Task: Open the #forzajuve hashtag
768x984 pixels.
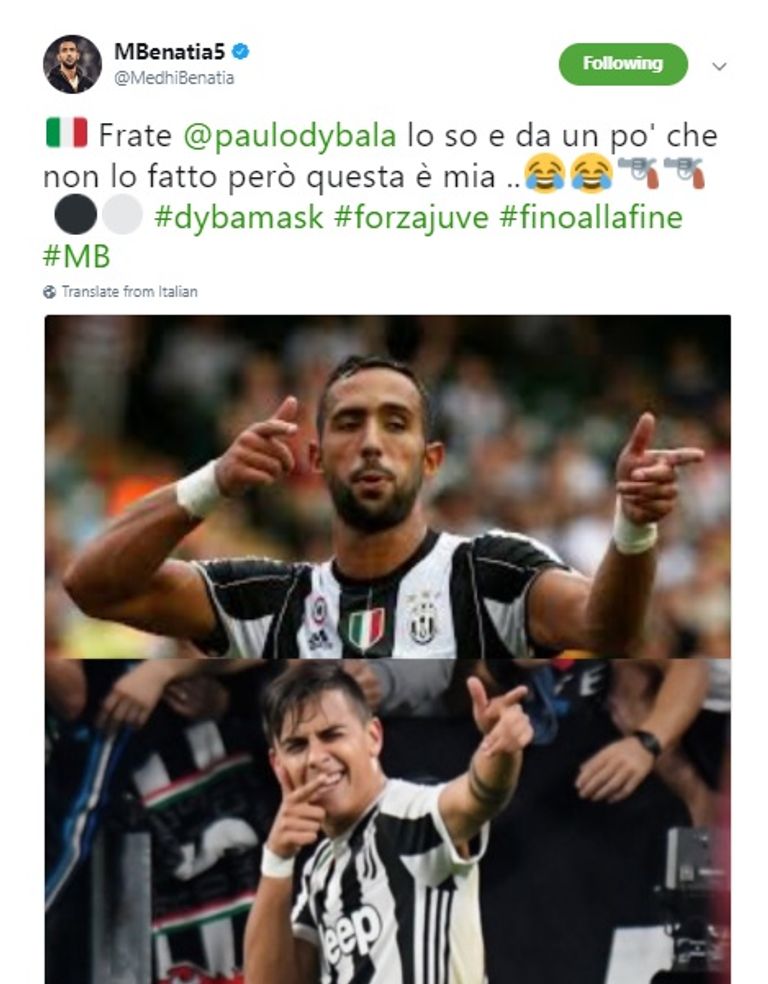Action: point(411,217)
